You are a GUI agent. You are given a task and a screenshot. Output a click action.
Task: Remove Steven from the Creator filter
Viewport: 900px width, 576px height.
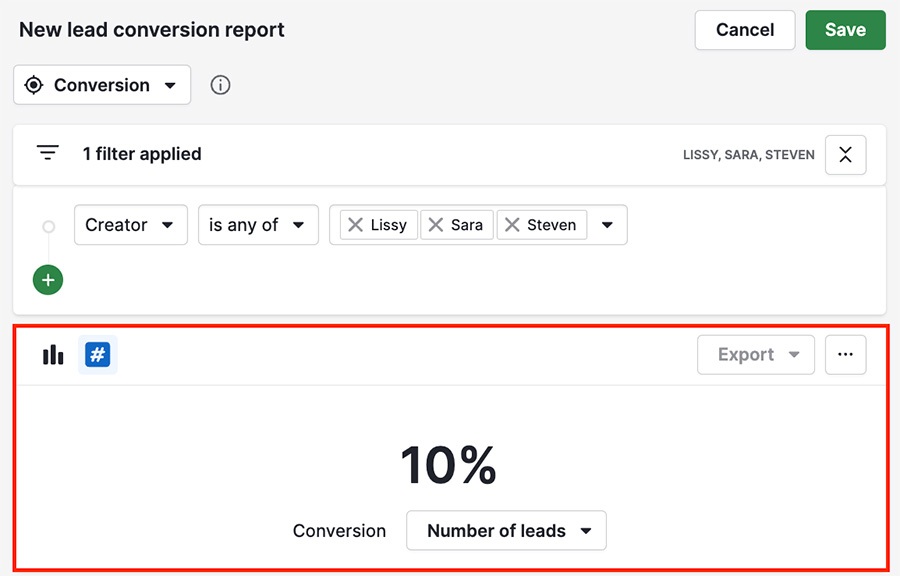[513, 224]
